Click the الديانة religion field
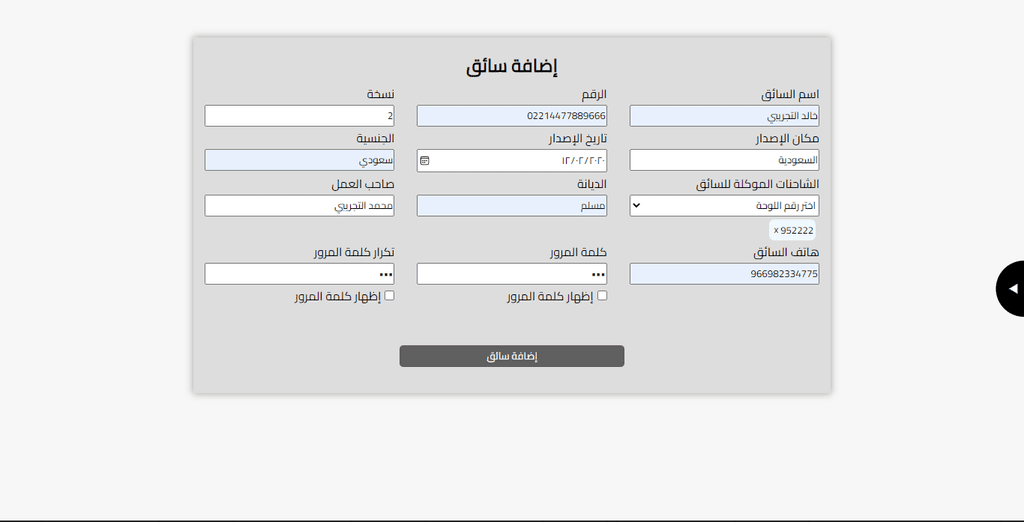Screen dimensions: 1024x522 [x=512, y=206]
